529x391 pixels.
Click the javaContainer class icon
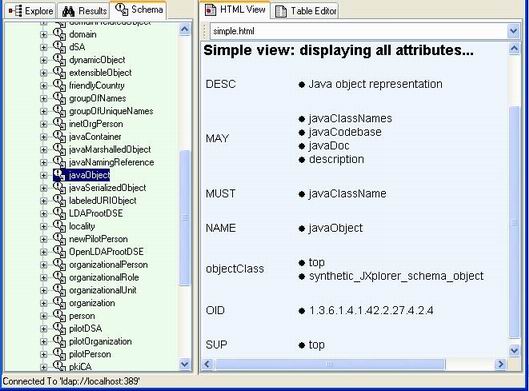pyautogui.click(x=59, y=137)
